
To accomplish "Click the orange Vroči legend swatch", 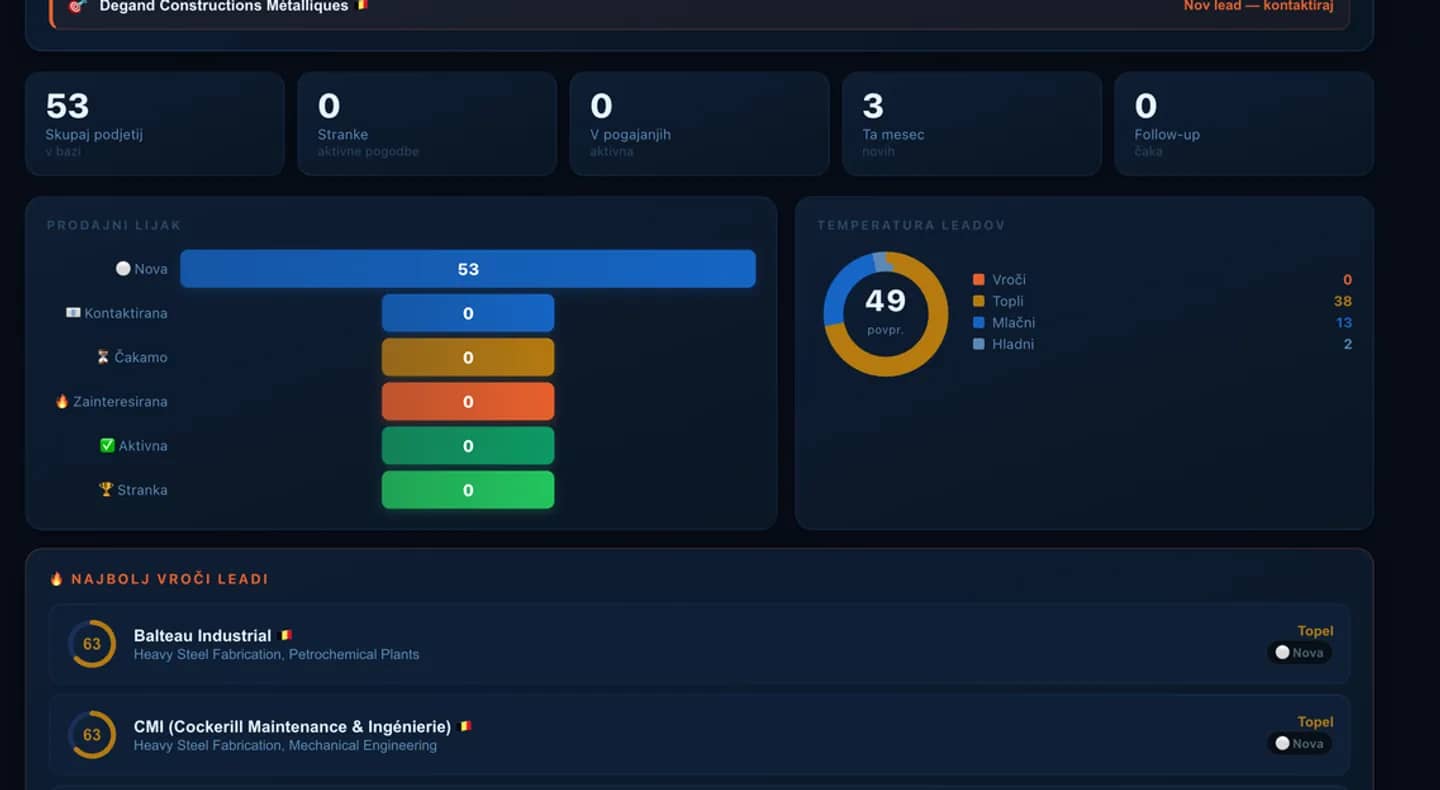I will point(979,280).
